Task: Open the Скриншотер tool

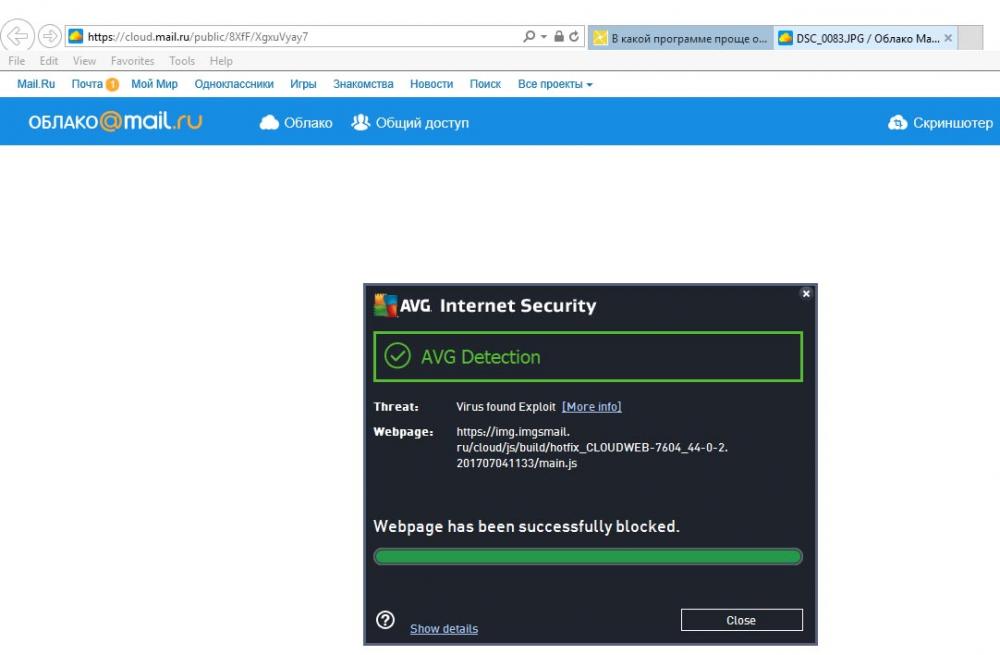Action: click(940, 122)
